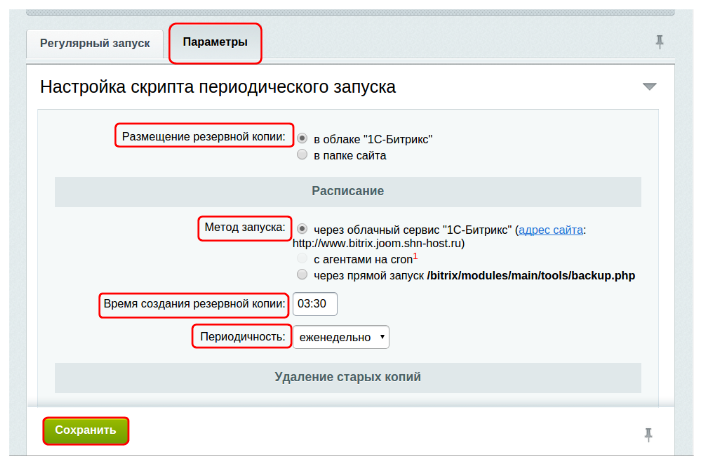Open the Периодичность dropdown set to еженедельно

[341, 337]
